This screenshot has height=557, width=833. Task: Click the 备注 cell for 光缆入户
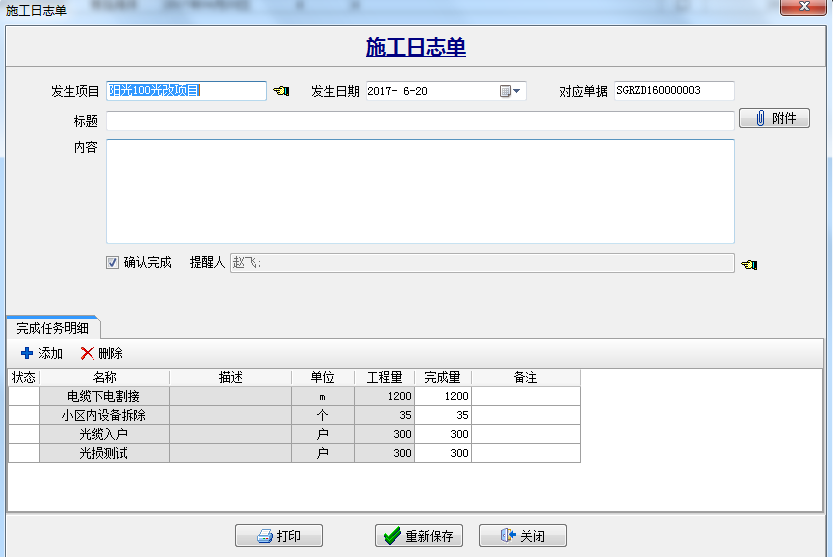point(525,435)
